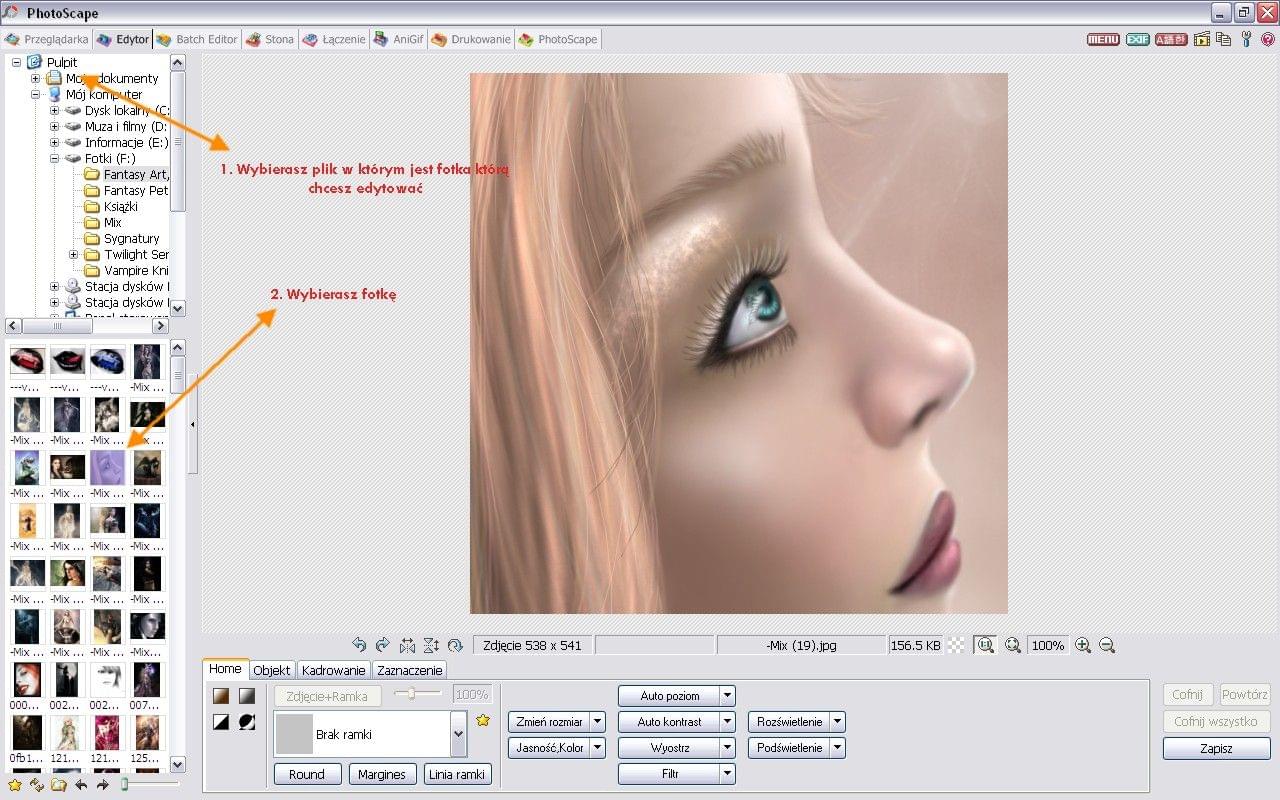Refresh the folder with the circular arrows icon
The width and height of the screenshot is (1280, 800).
37,785
